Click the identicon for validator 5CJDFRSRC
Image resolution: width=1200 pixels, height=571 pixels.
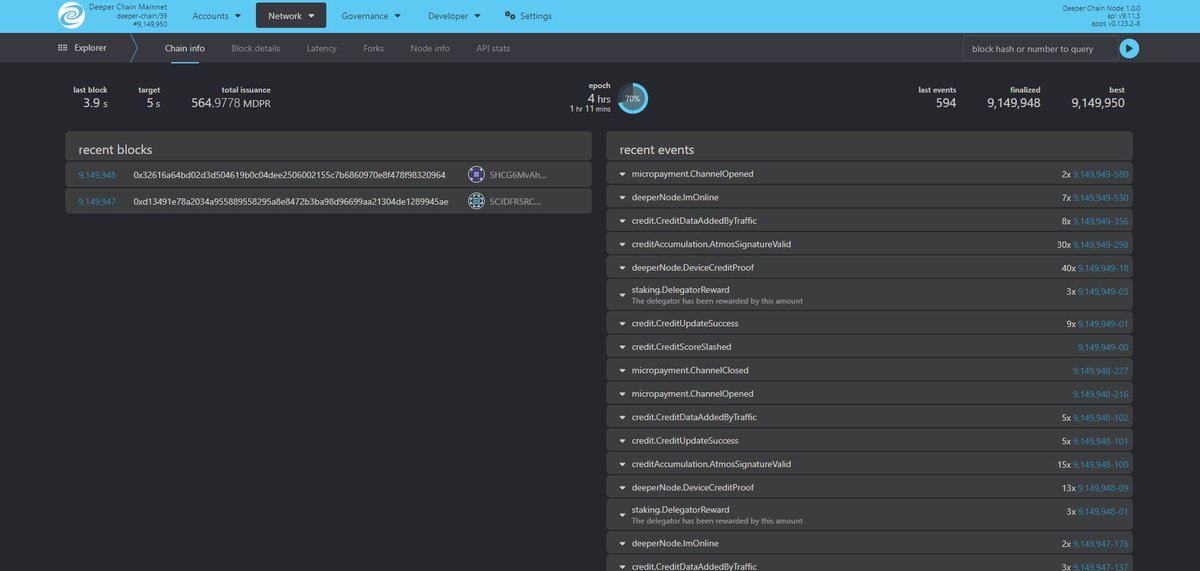tap(477, 201)
